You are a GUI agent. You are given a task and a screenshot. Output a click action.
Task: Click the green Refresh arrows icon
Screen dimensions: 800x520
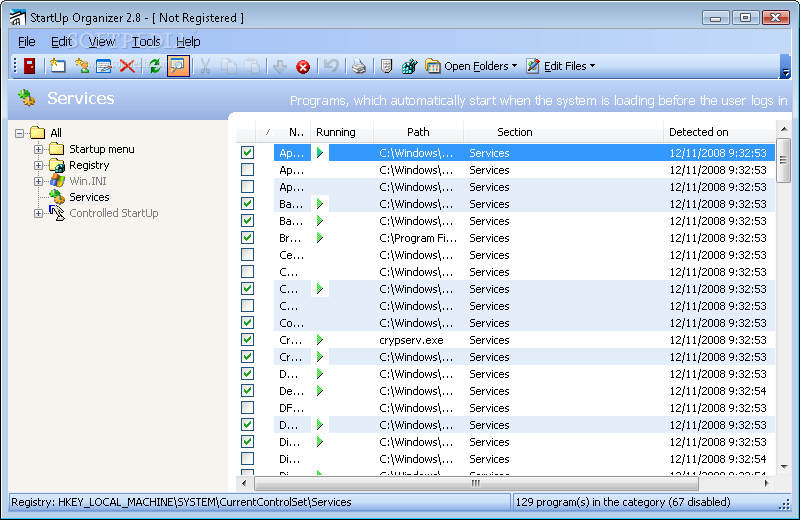[155, 66]
